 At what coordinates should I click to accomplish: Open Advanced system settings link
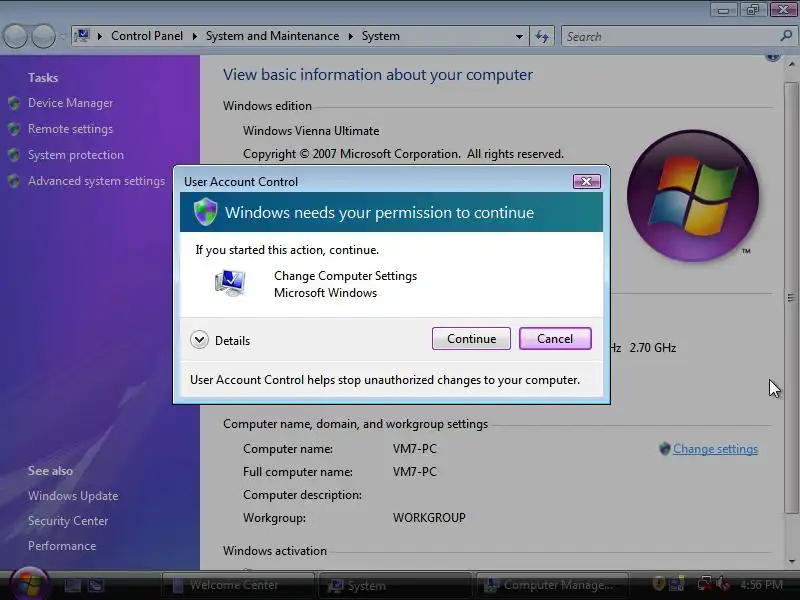[96, 181]
